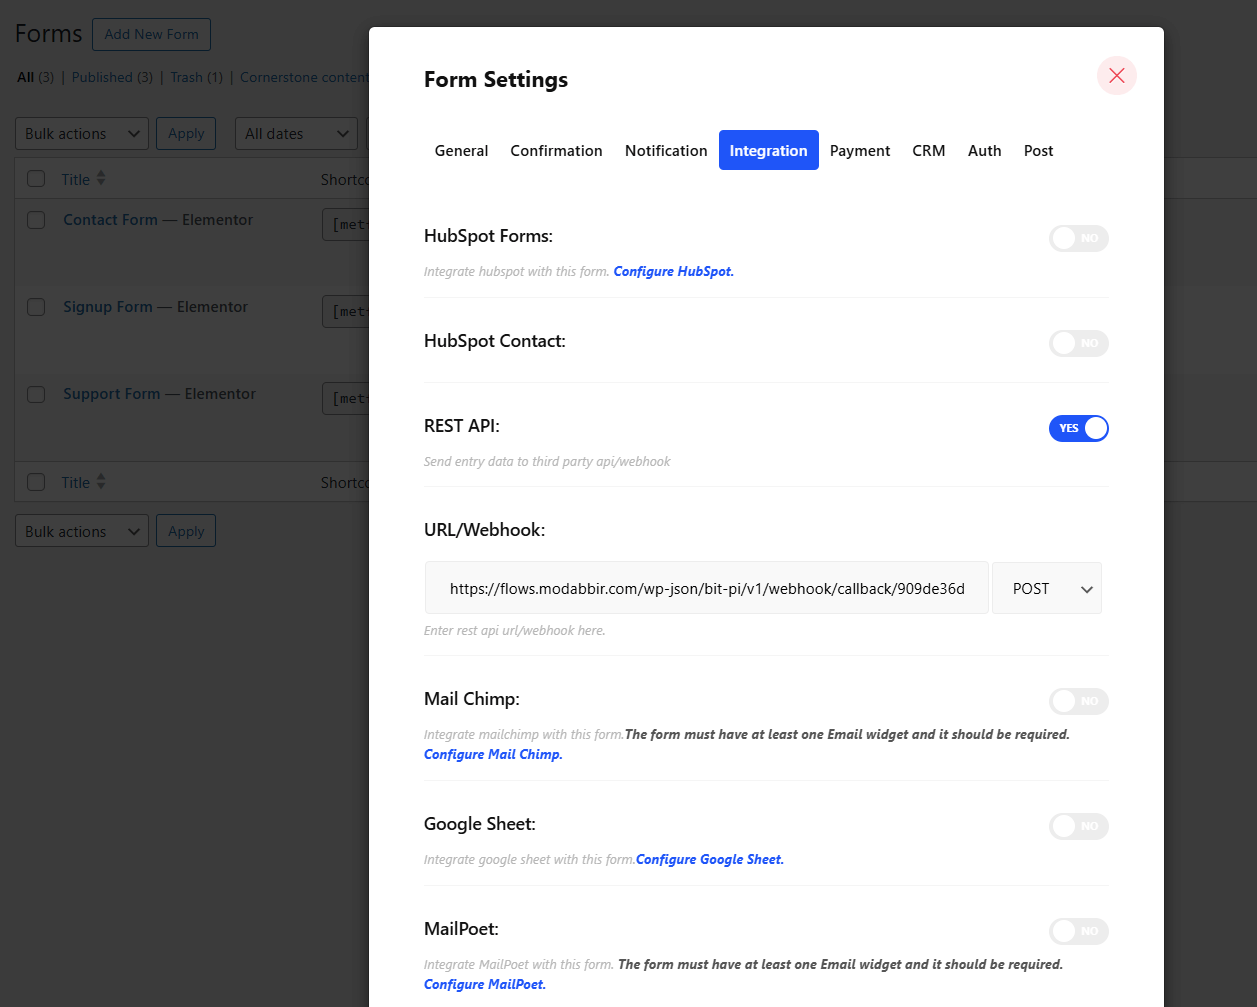Click the Add New Form button

pos(151,34)
